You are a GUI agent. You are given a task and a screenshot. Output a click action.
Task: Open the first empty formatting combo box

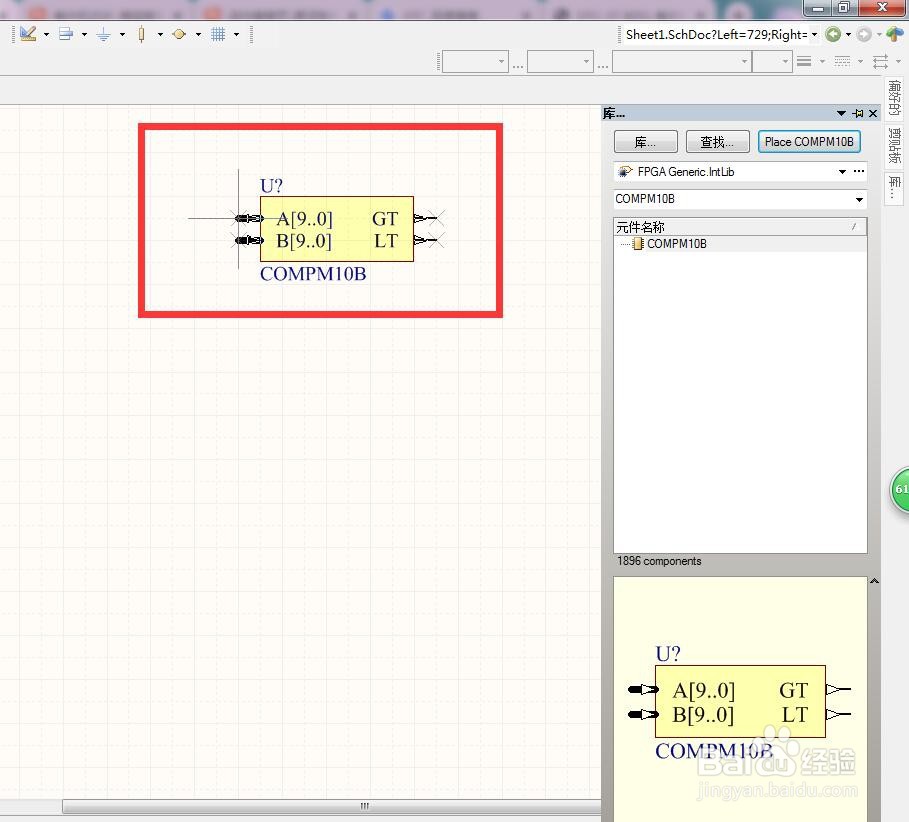click(475, 61)
